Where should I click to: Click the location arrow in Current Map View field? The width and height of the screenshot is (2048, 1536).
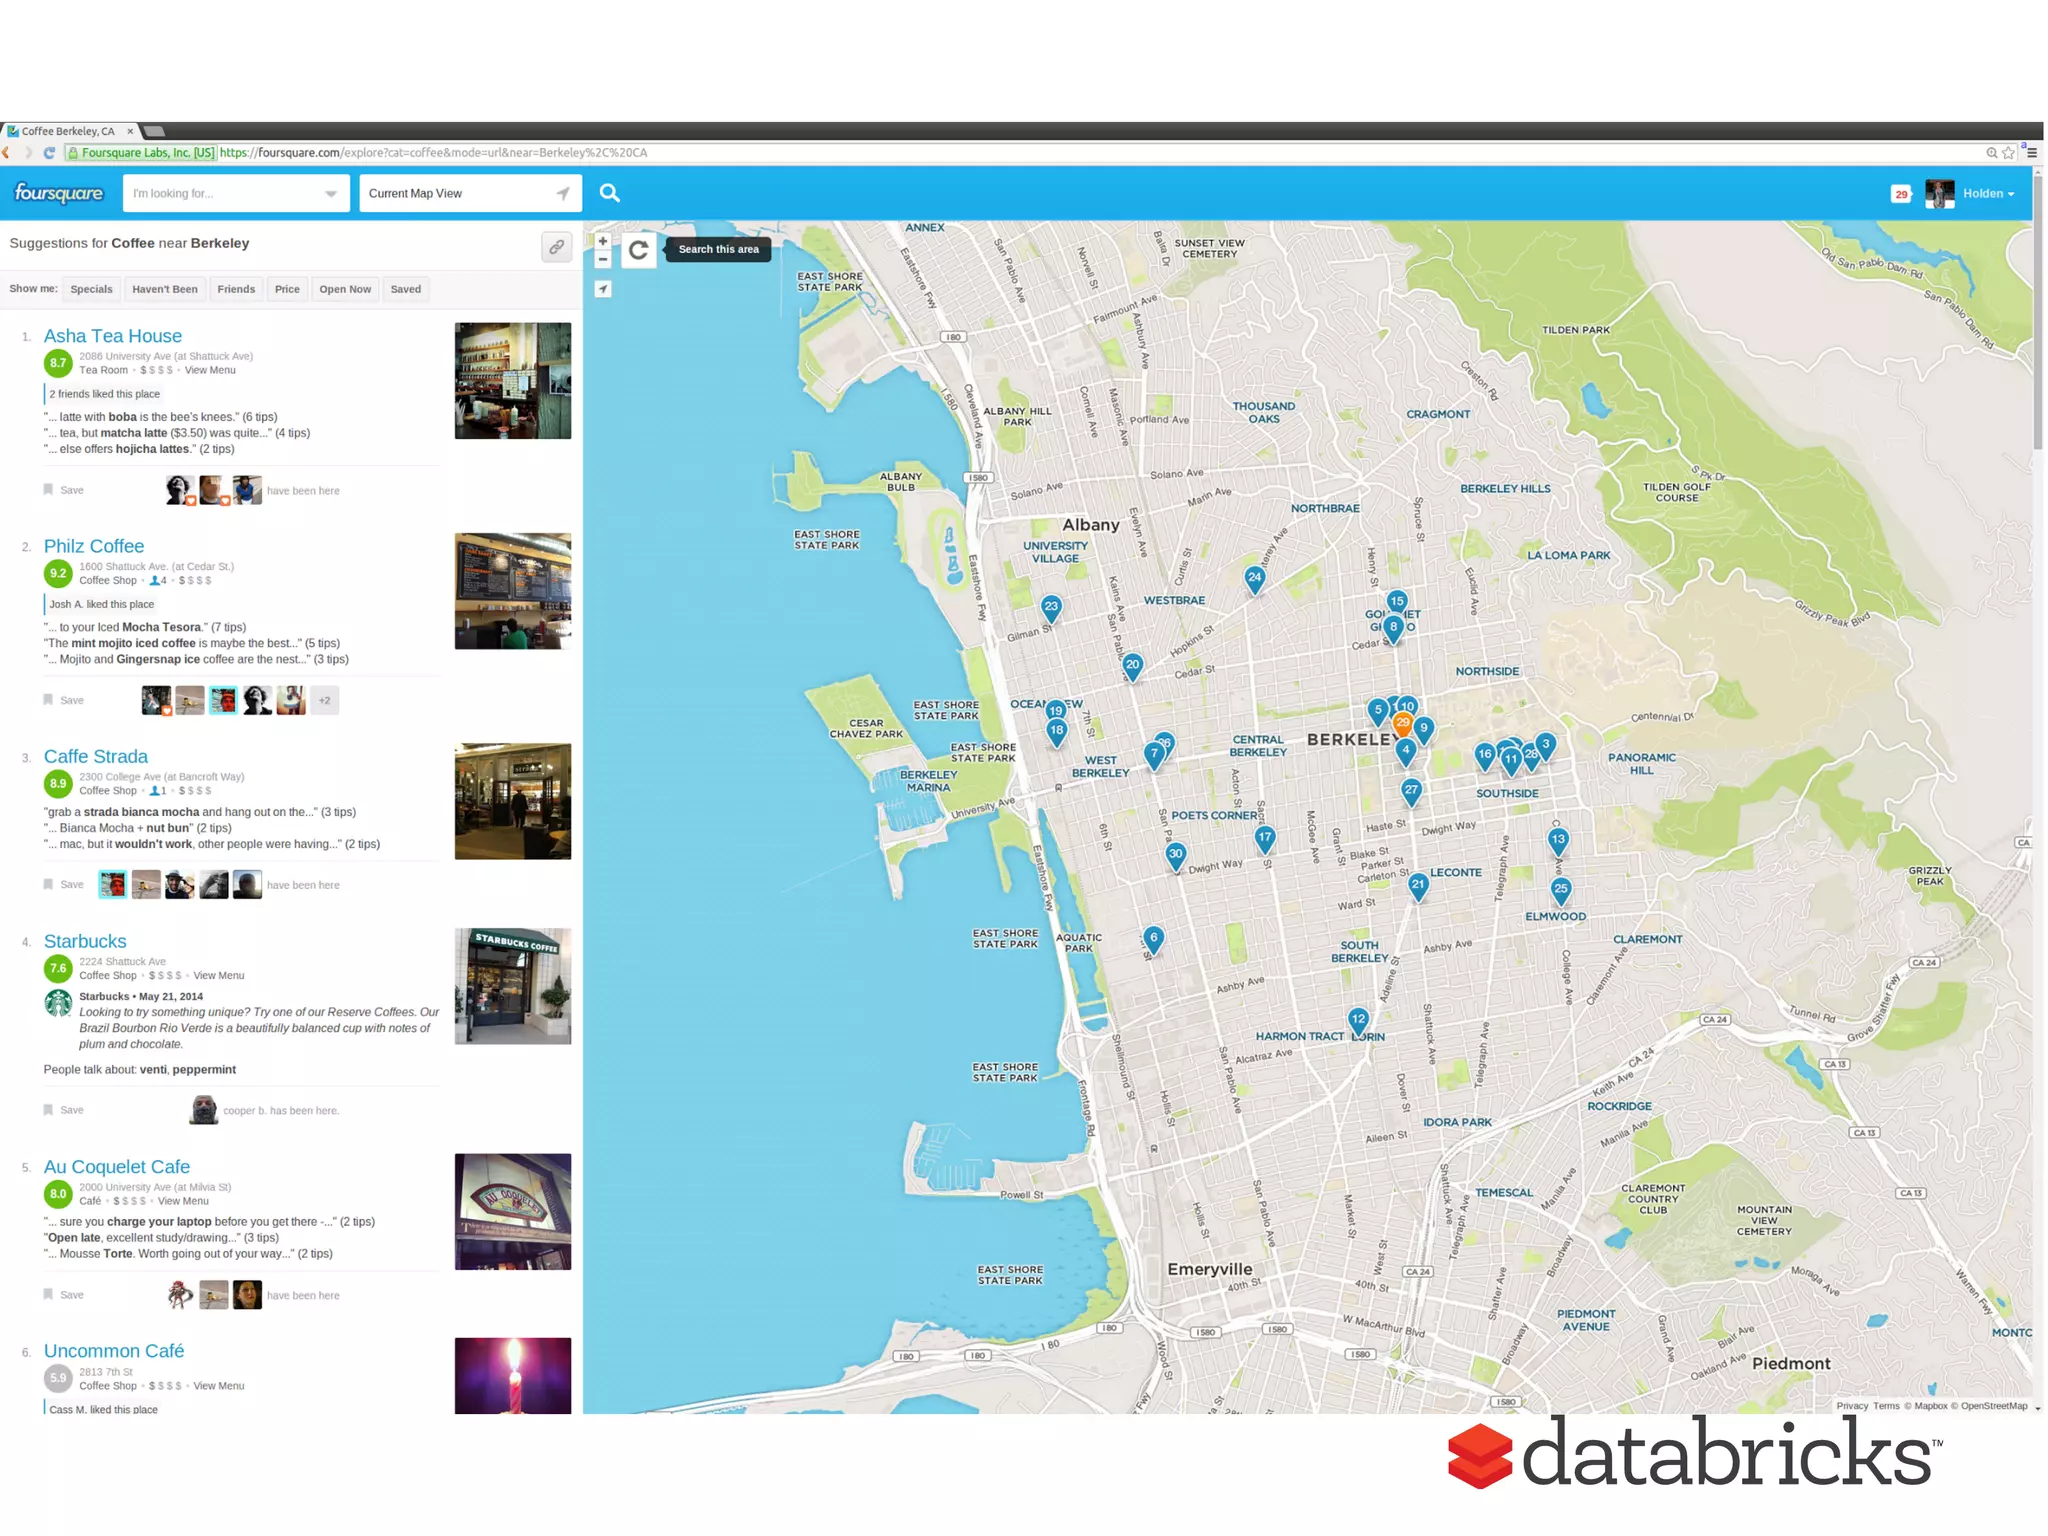point(563,194)
